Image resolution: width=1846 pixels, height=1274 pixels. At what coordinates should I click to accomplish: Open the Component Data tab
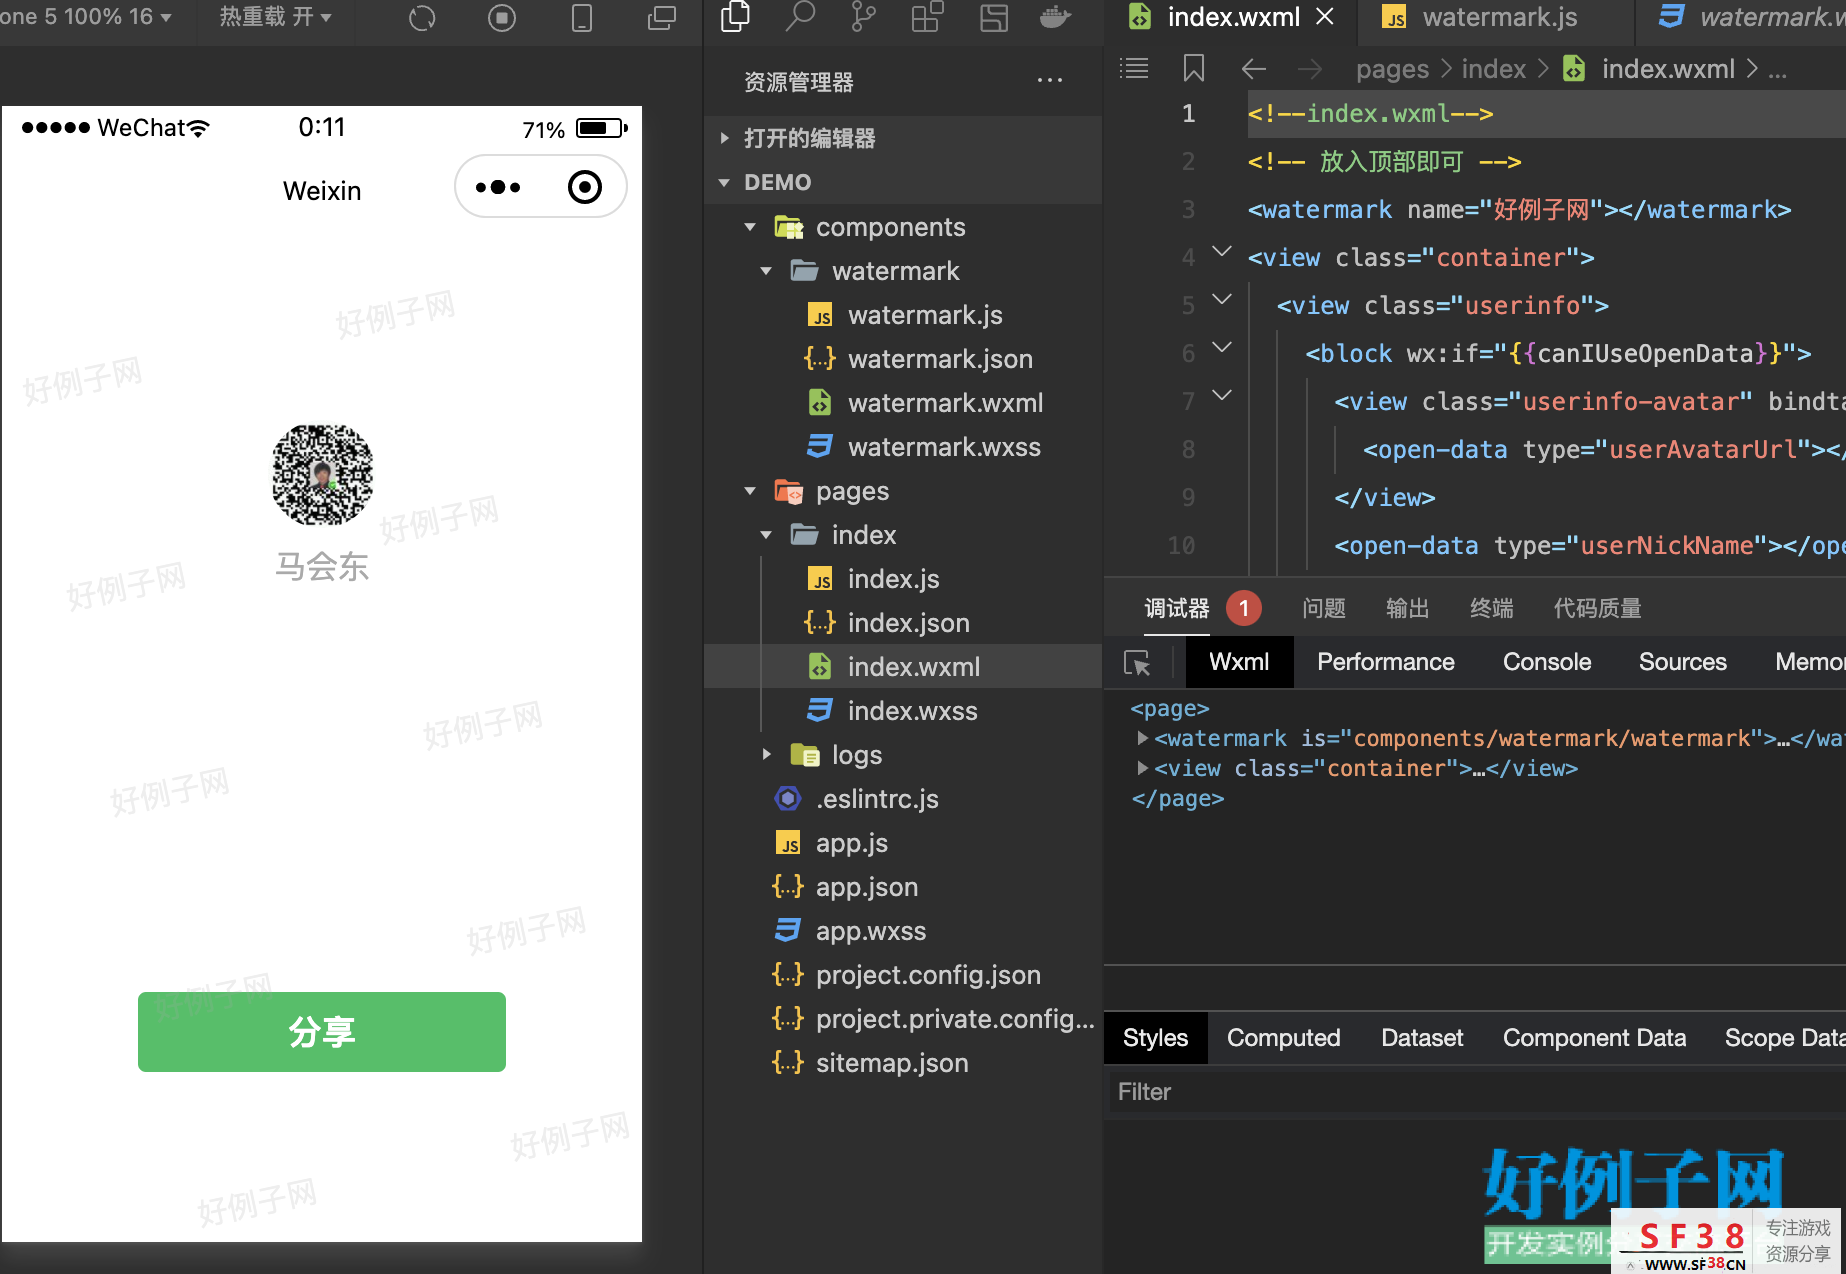(x=1594, y=1038)
